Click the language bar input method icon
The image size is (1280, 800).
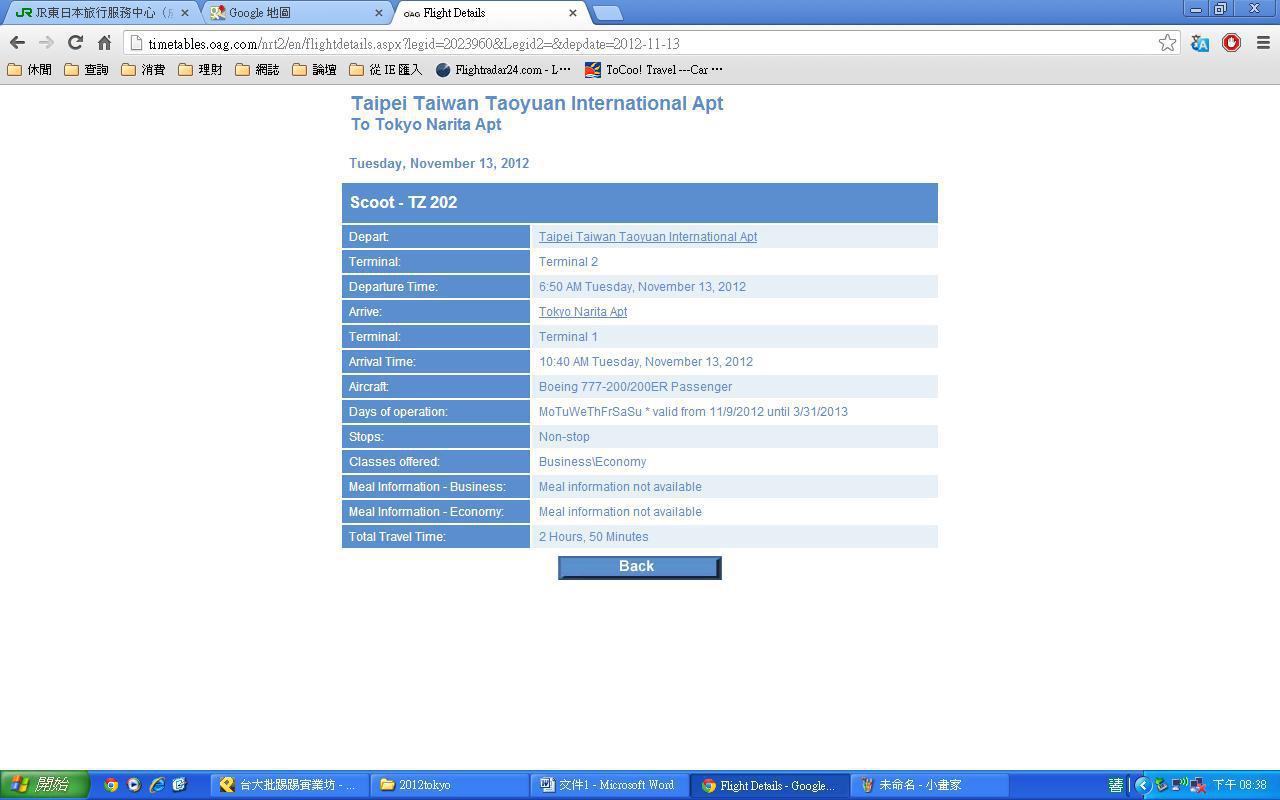(1115, 785)
